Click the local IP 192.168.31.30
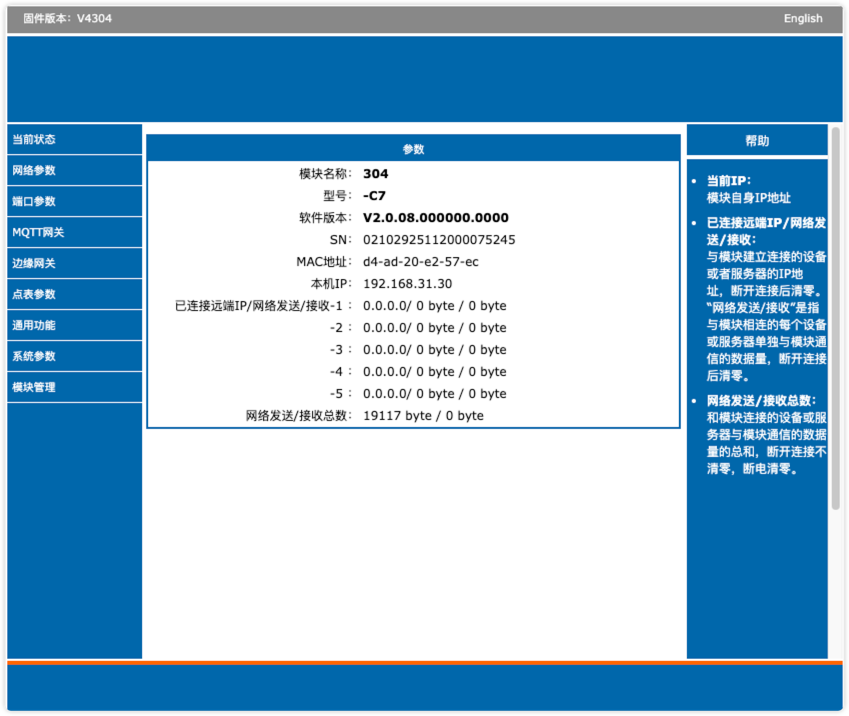Screen dimensions: 849x716 pos(407,284)
